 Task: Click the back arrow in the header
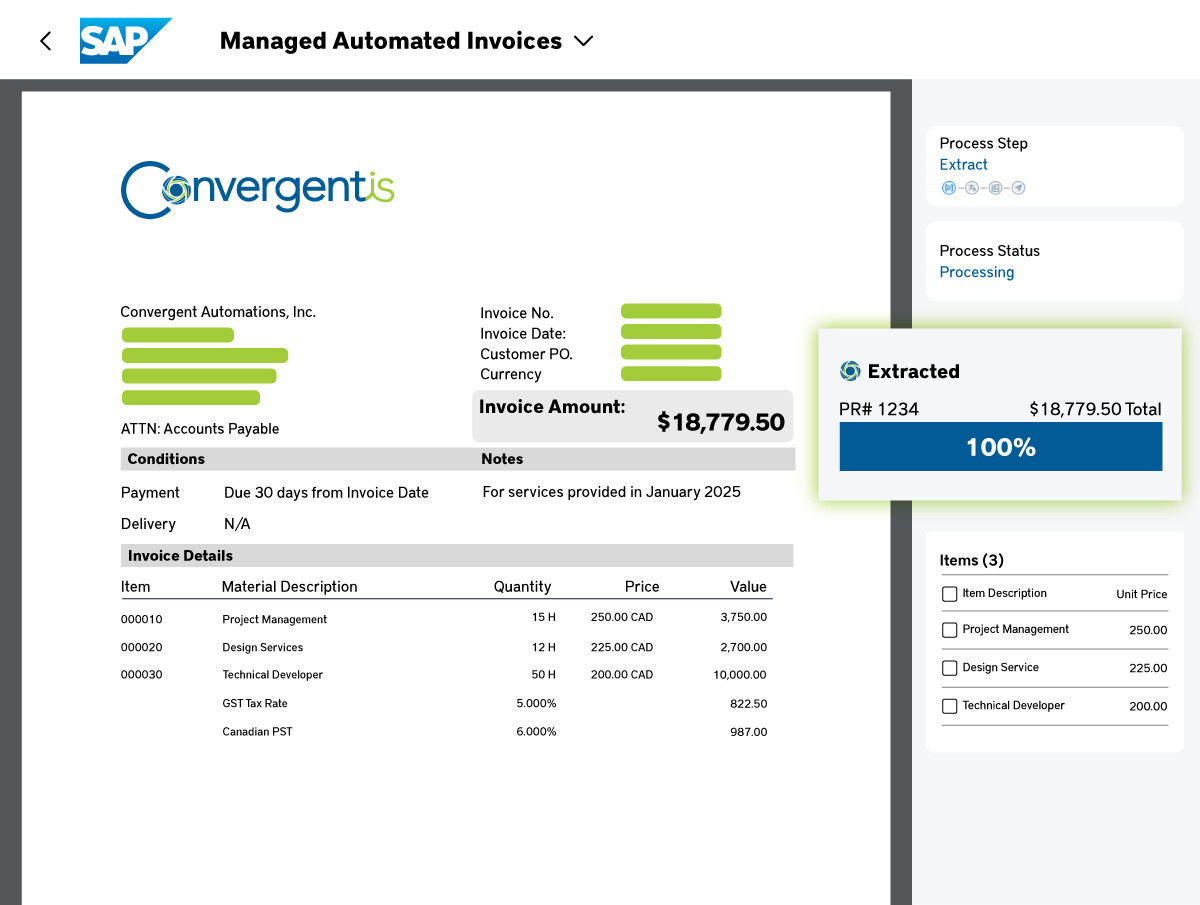click(x=45, y=41)
